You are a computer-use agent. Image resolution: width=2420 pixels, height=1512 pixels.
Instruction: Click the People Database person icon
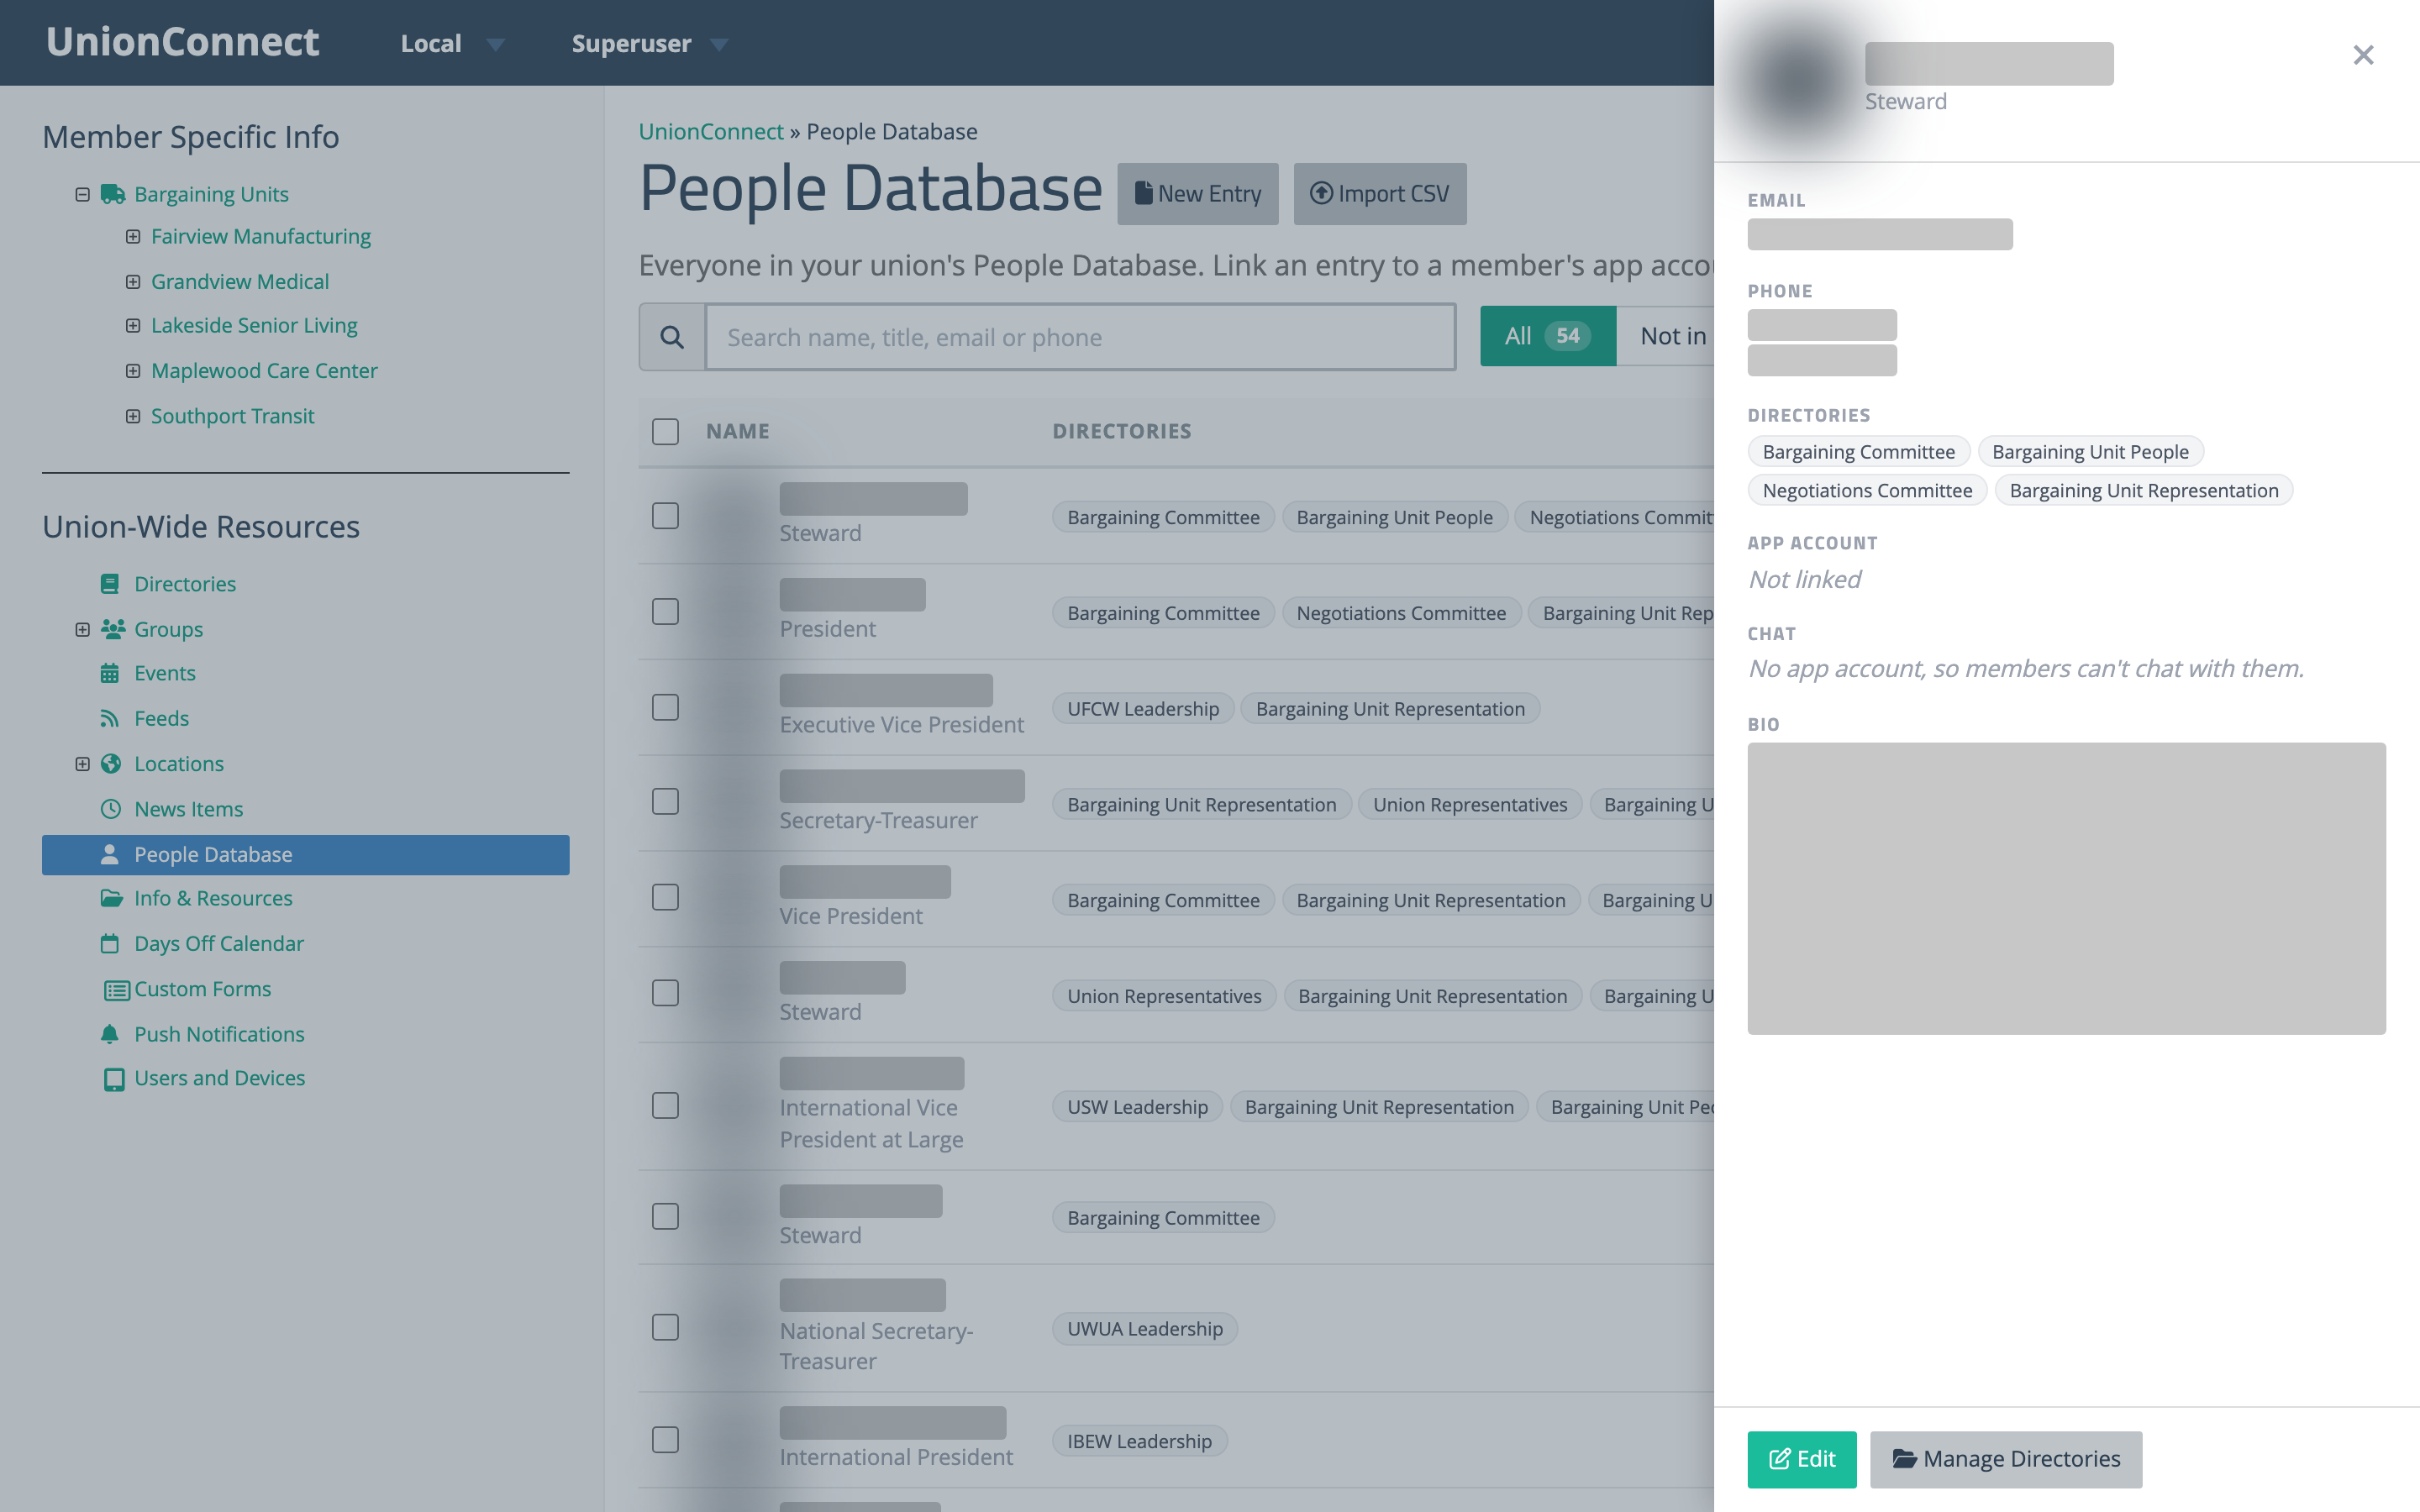tap(110, 855)
